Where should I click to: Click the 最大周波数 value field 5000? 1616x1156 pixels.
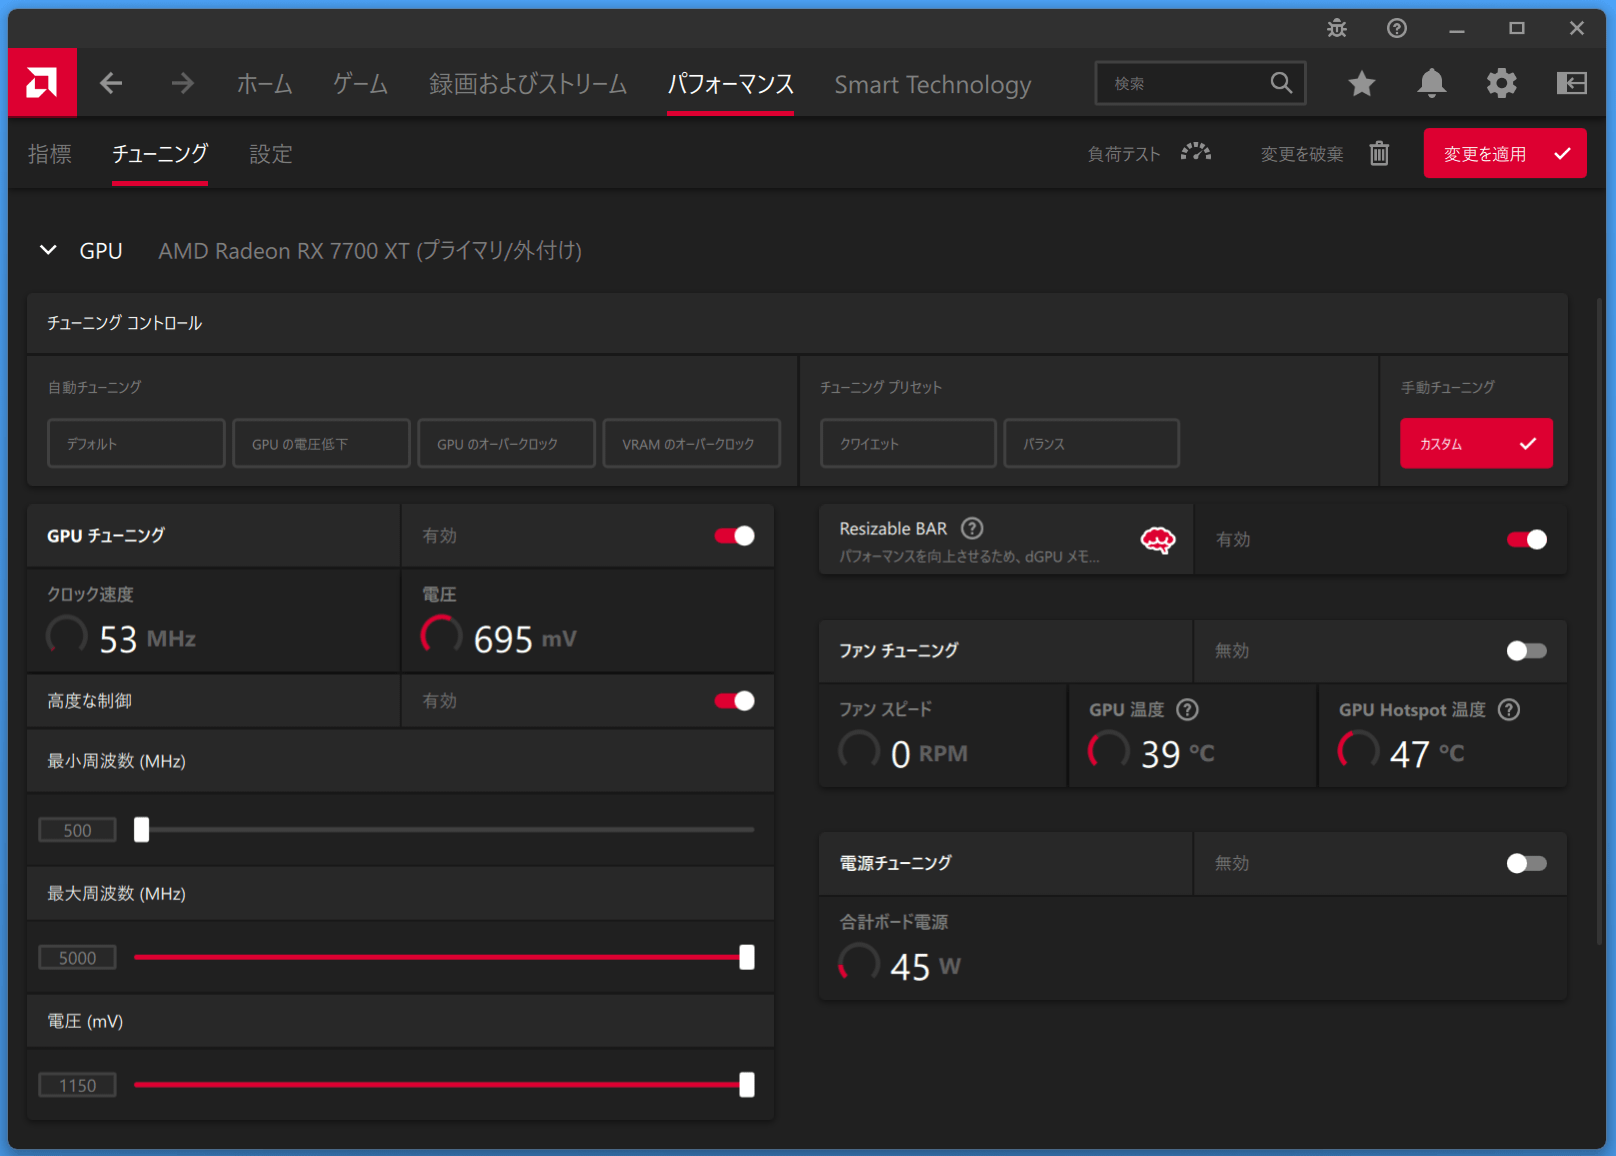point(78,958)
